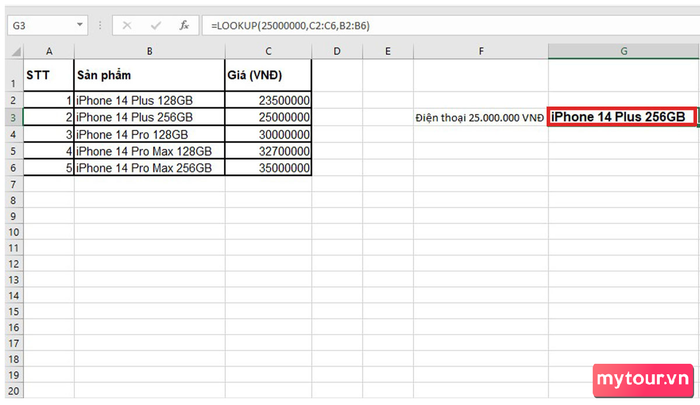Viewport: 700px width, 405px height.
Task: Select row 5 header
Action: (14, 151)
